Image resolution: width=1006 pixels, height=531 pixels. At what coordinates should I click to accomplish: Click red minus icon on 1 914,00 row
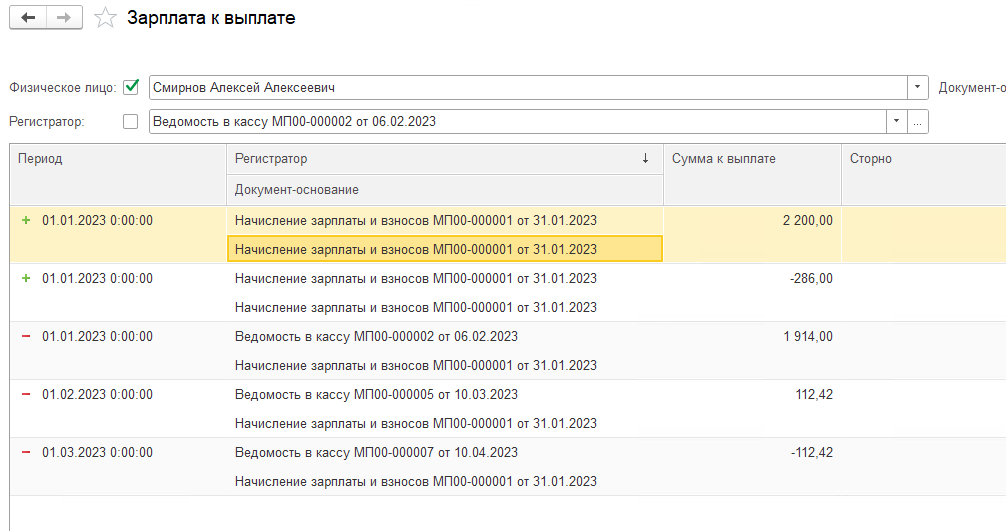(x=26, y=336)
